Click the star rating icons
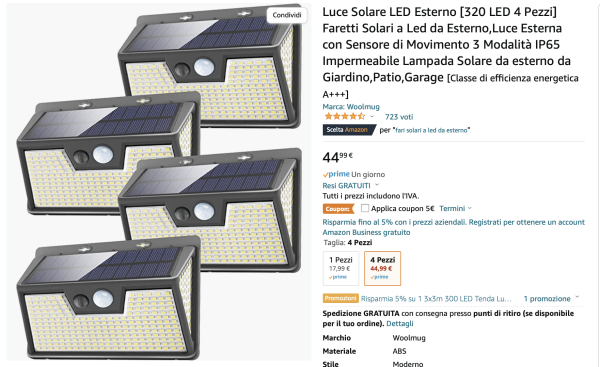 (344, 116)
